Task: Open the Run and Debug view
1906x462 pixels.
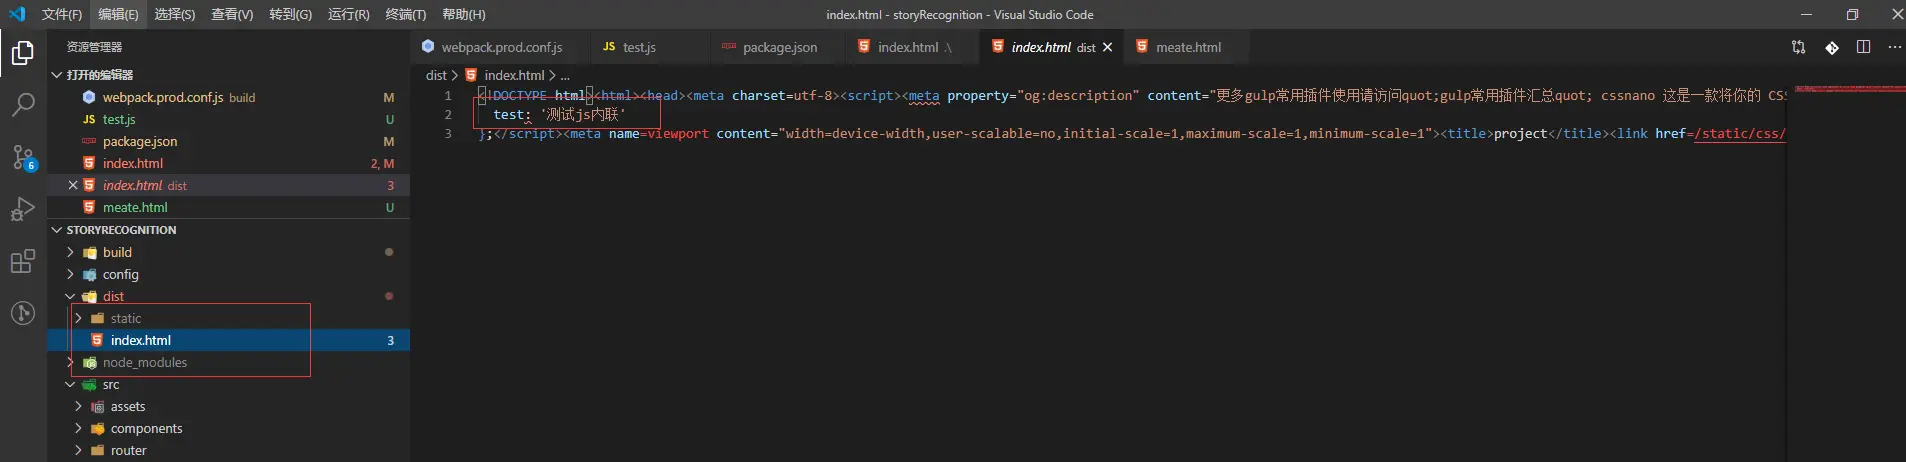Action: point(23,209)
